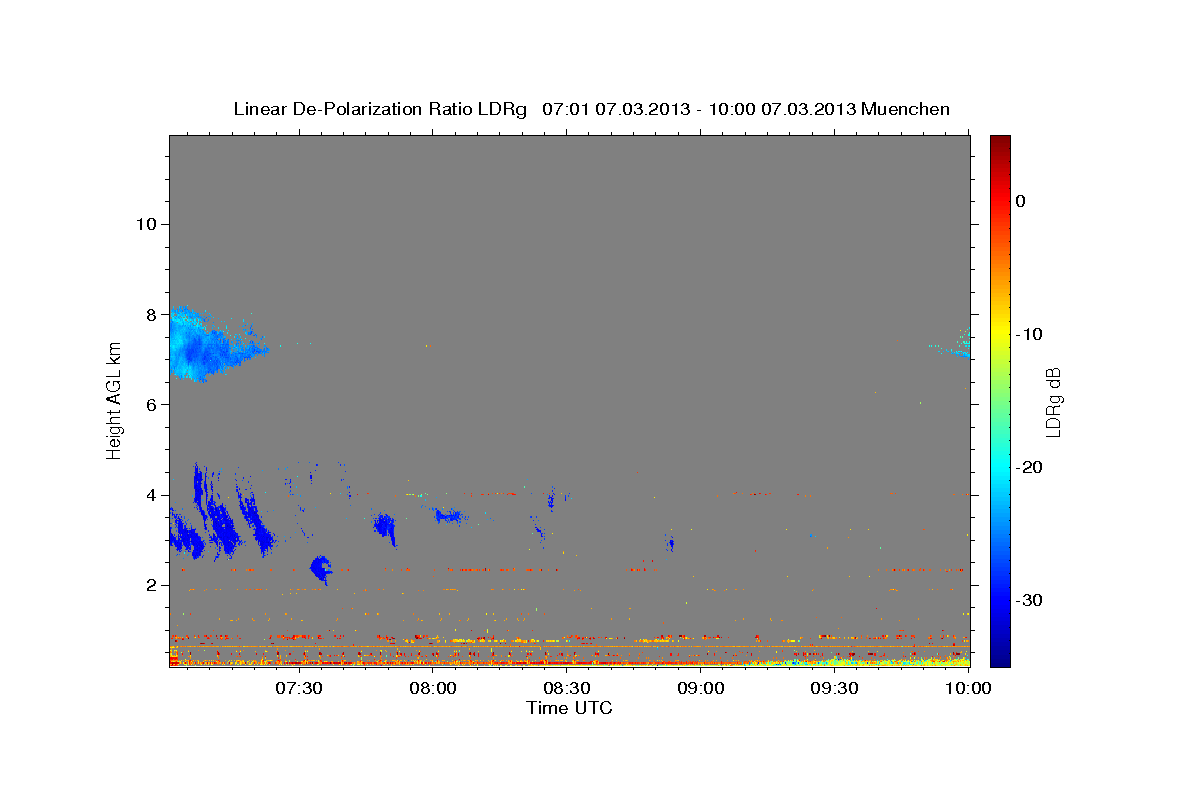Click the '09:30' time axis label

point(834,688)
